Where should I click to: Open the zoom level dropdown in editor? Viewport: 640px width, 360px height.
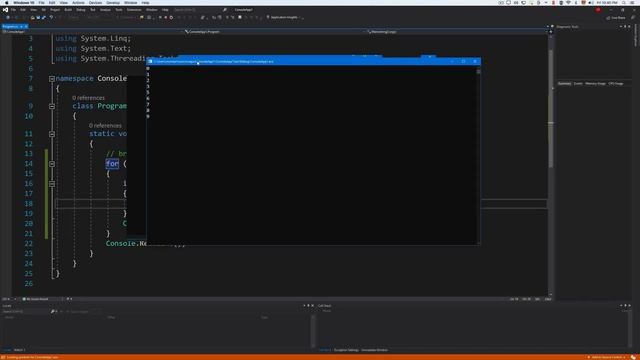point(9,299)
